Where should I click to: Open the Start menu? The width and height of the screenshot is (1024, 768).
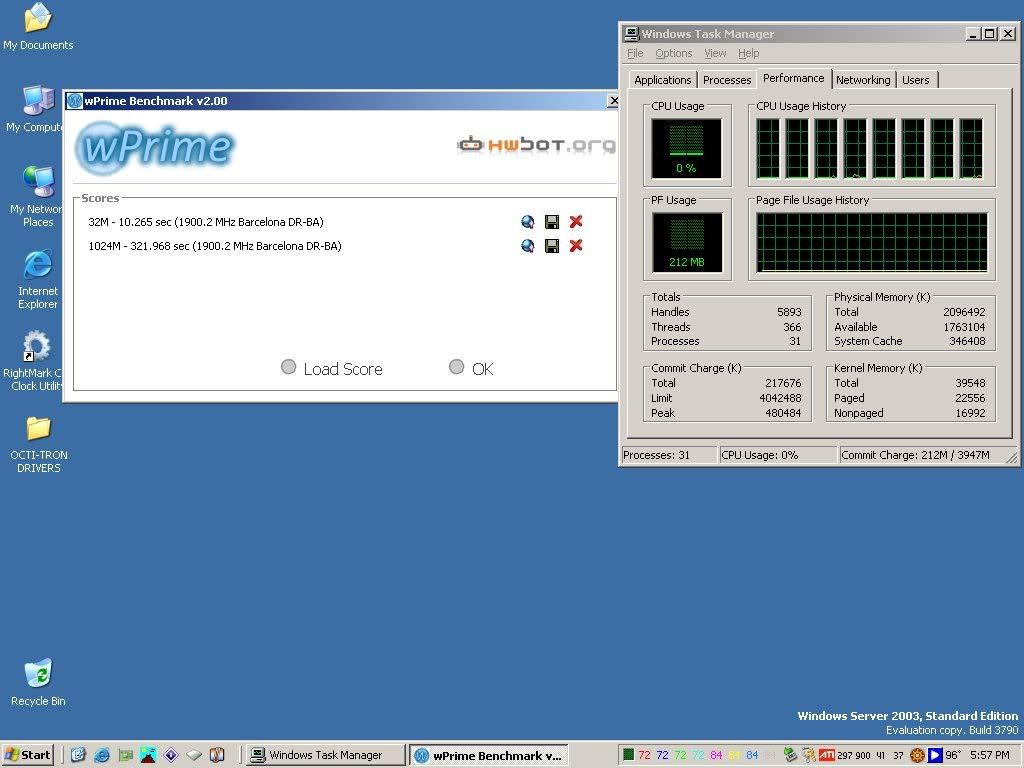pos(27,755)
